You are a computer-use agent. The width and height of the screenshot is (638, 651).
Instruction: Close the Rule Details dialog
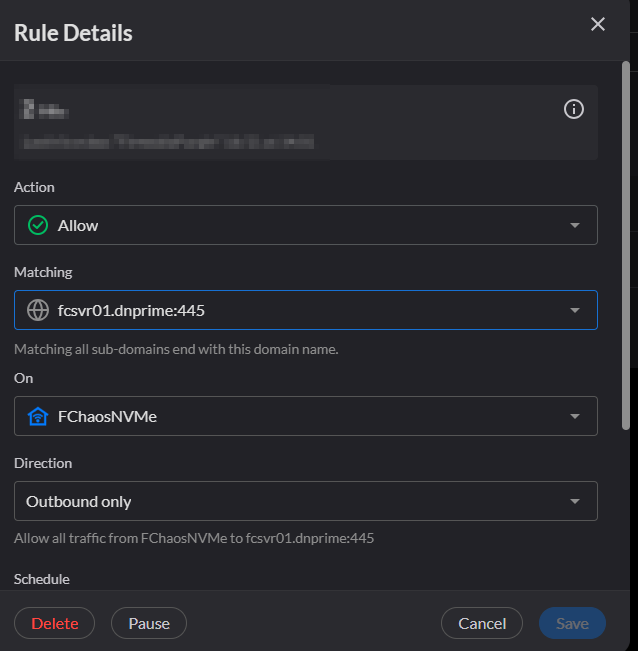coord(598,24)
